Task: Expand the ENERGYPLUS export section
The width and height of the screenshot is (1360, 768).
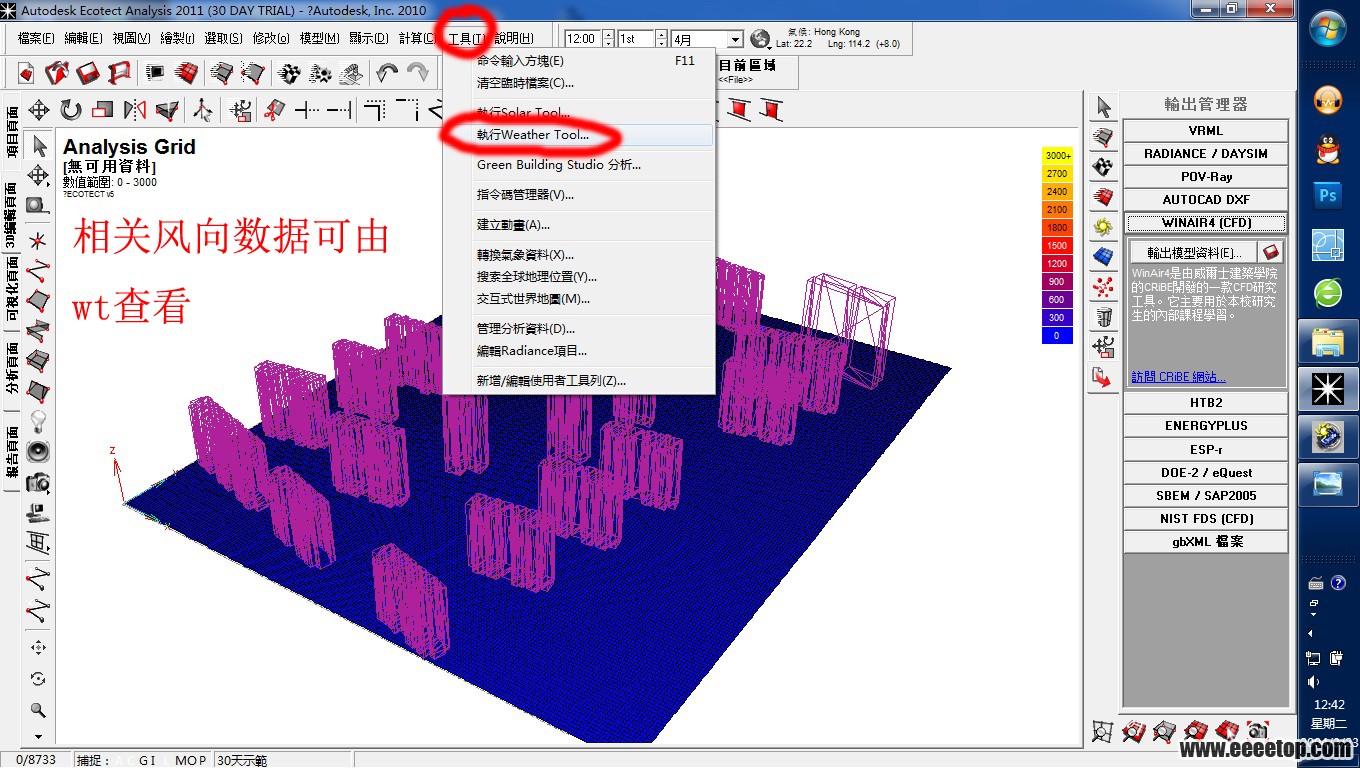Action: [1205, 426]
